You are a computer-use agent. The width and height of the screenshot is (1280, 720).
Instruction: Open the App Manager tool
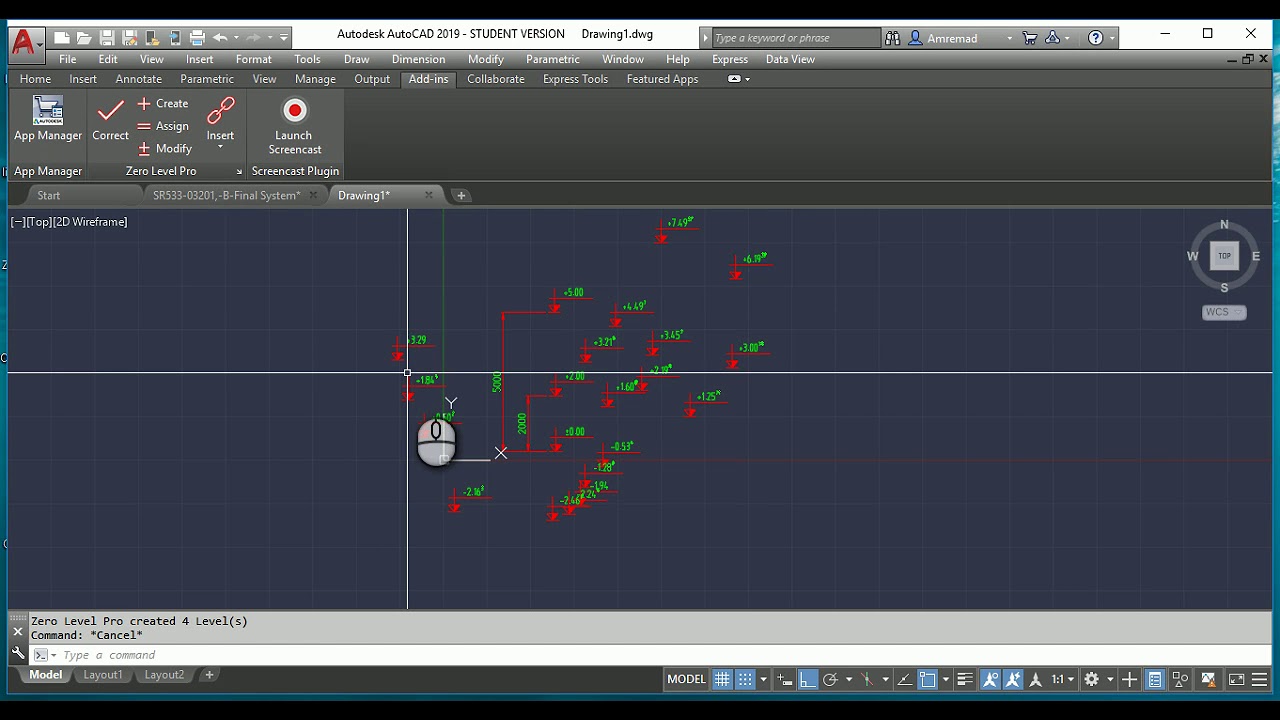pos(48,118)
